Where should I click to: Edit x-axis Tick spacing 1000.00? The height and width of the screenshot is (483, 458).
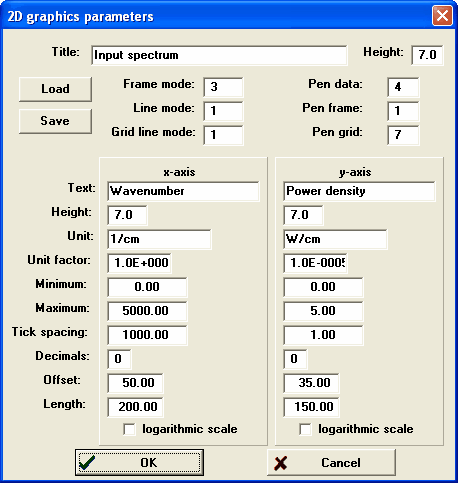[x=147, y=335]
